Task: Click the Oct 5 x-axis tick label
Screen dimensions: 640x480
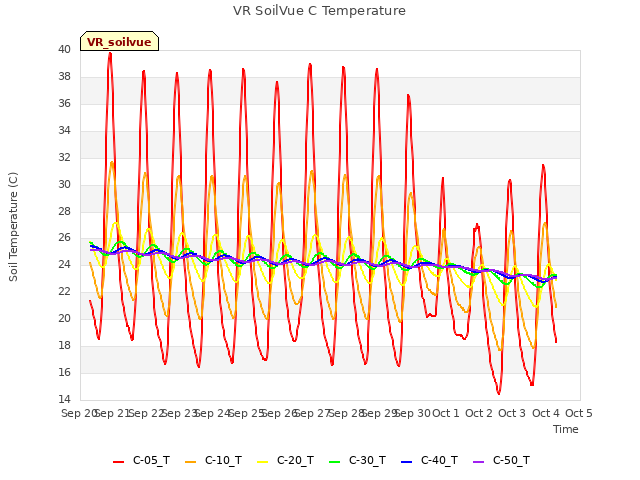Action: coord(579,413)
